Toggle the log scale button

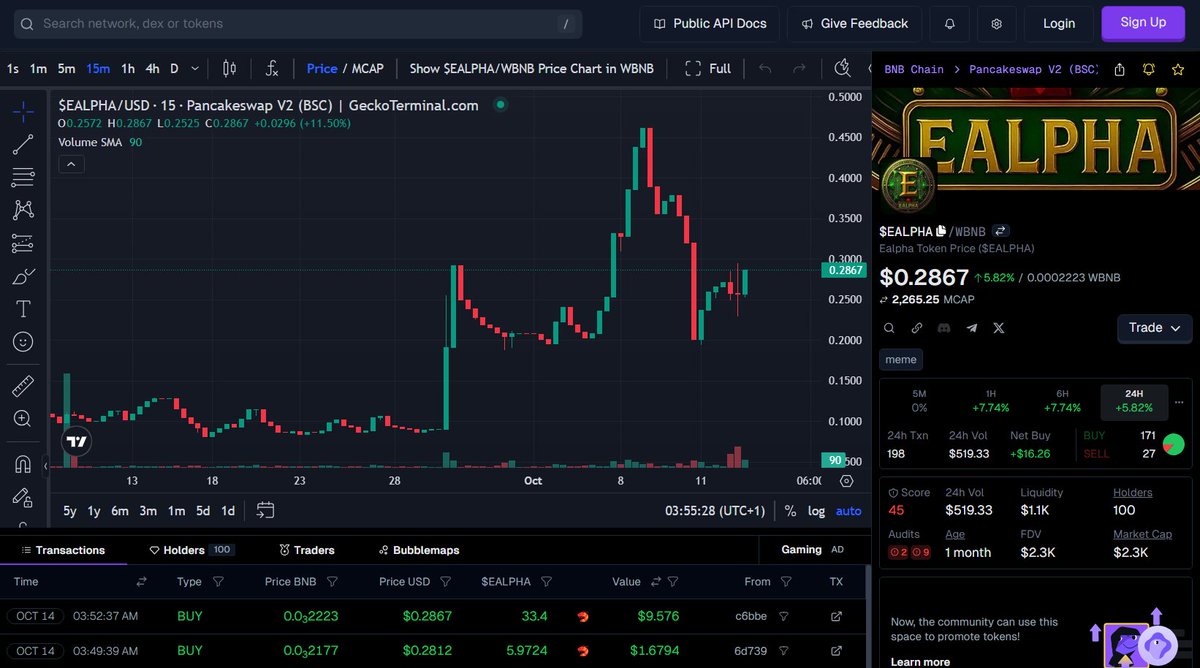tap(816, 511)
